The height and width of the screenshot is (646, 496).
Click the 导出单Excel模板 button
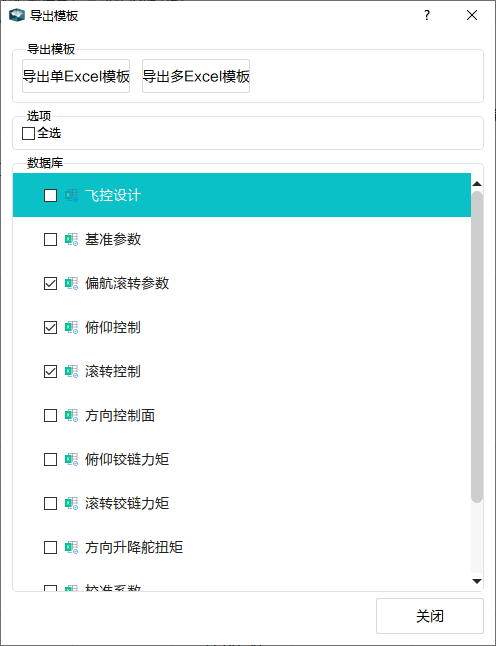[76, 76]
